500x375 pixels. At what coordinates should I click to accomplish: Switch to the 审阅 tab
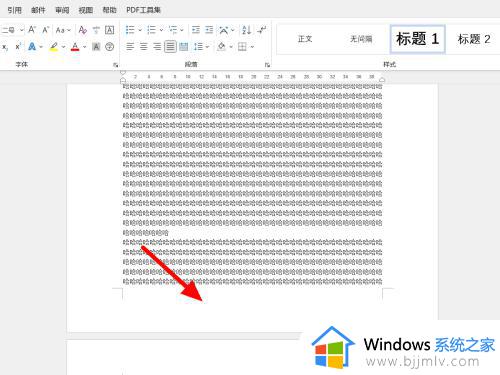click(62, 10)
